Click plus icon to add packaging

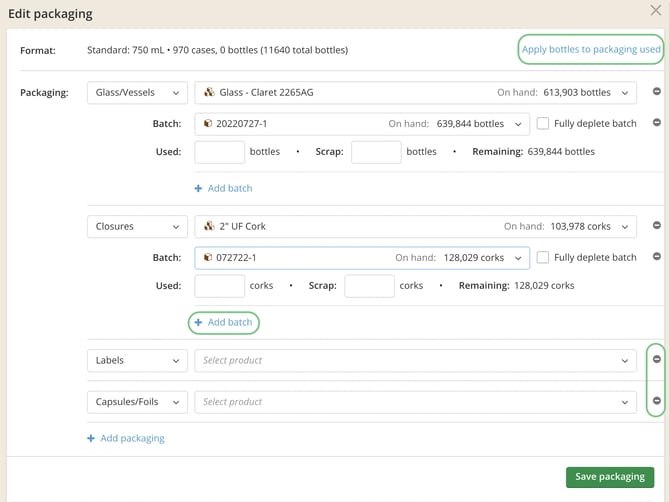(92, 438)
